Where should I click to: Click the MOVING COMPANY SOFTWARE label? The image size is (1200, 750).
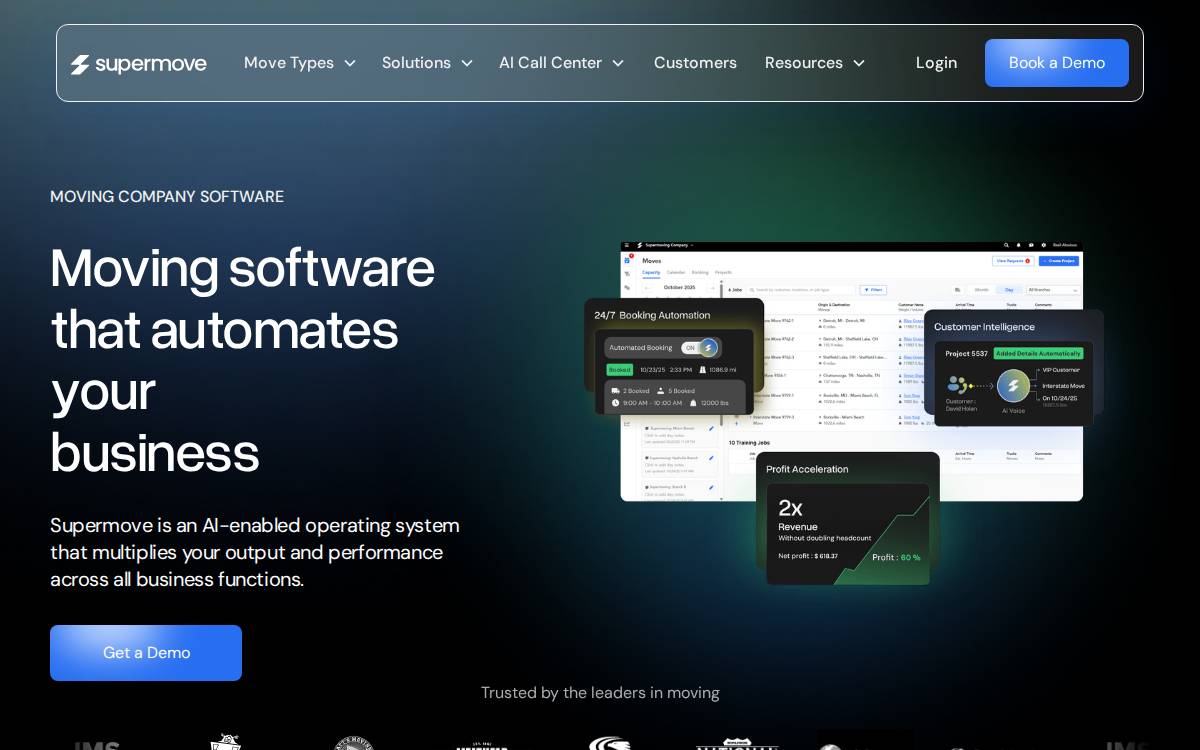(167, 197)
